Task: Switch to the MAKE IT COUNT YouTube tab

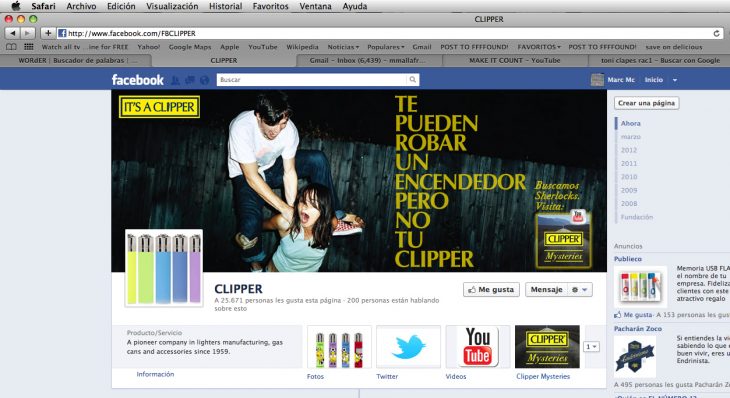Action: pos(514,61)
